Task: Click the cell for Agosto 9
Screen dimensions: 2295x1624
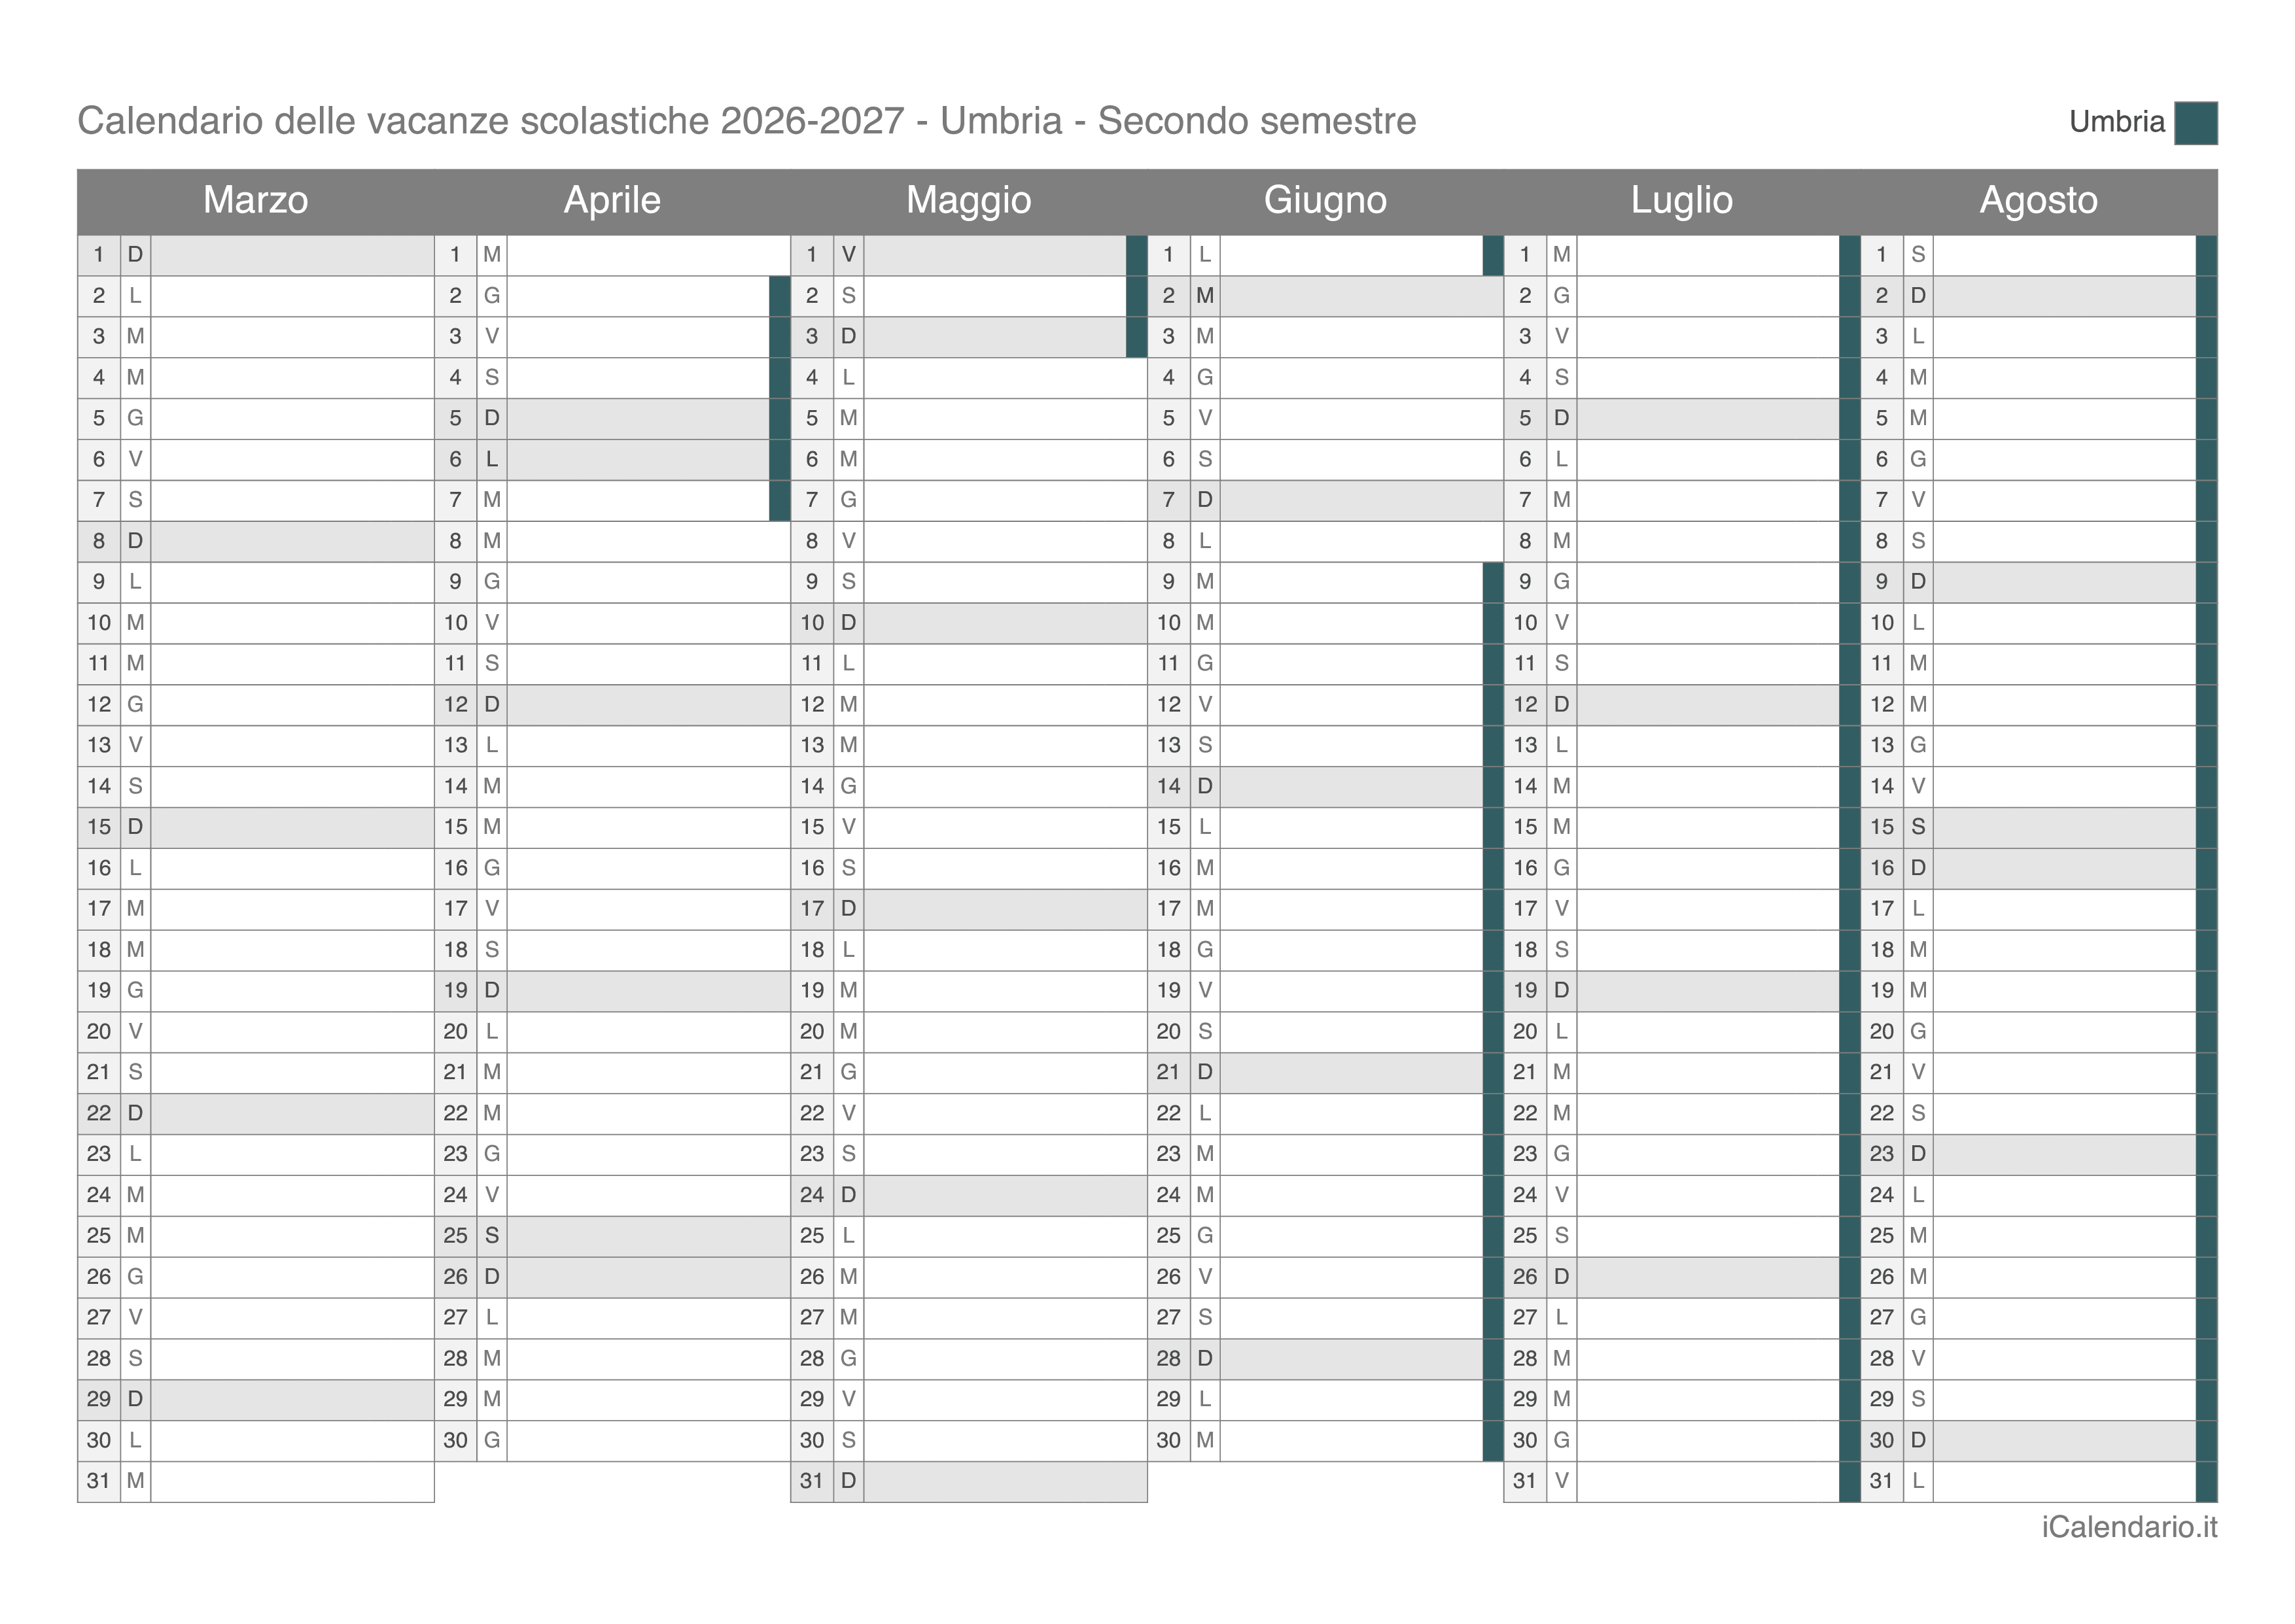Action: [x=2065, y=582]
